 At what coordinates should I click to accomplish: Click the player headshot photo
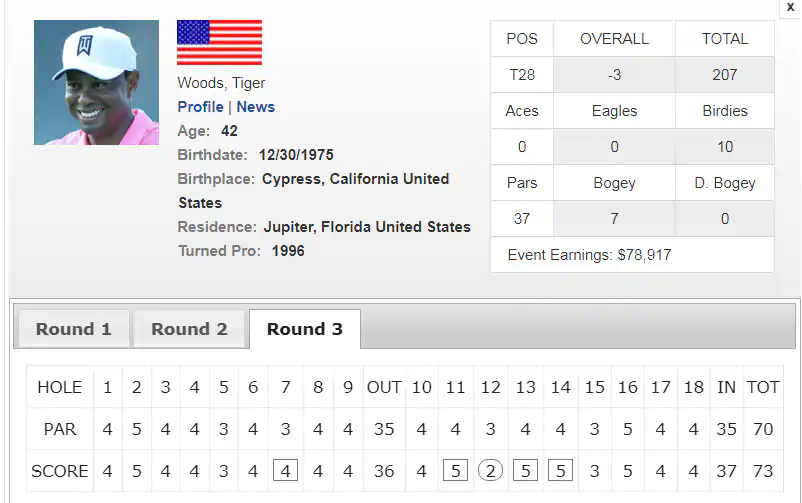(96, 82)
